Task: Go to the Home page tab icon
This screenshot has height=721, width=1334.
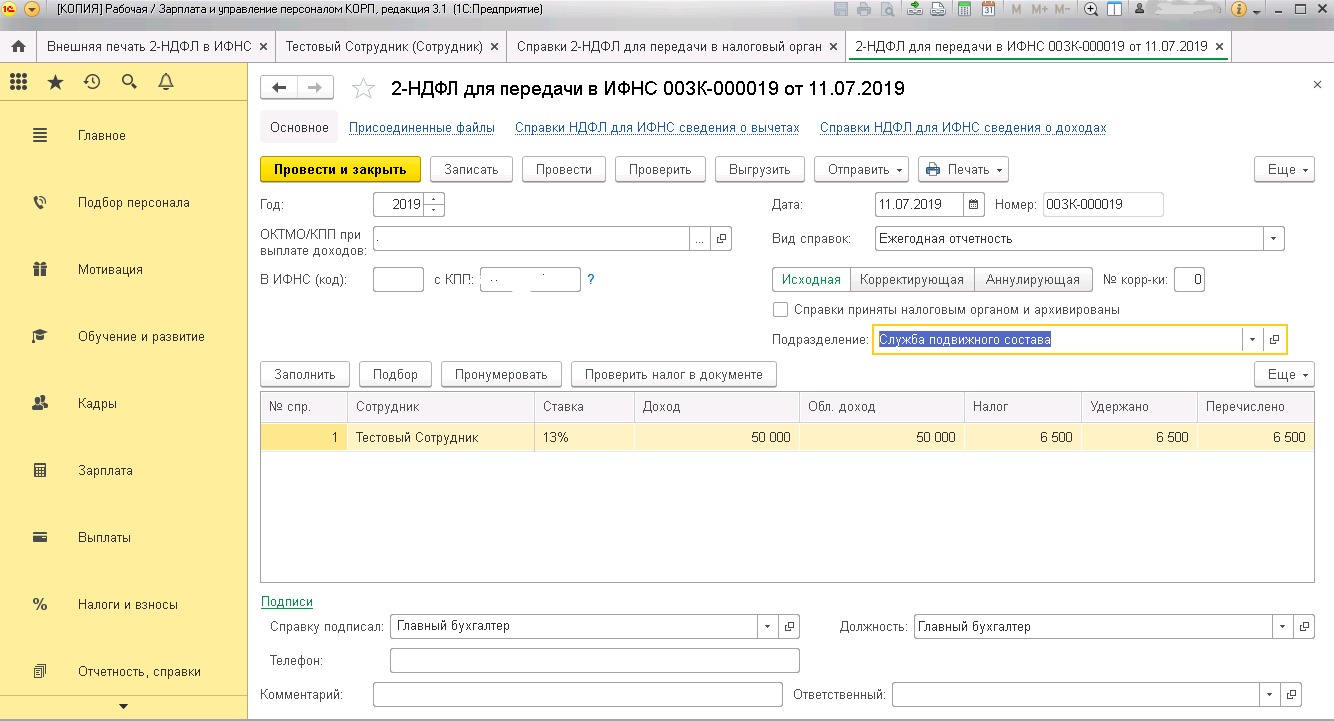Action: tap(18, 47)
